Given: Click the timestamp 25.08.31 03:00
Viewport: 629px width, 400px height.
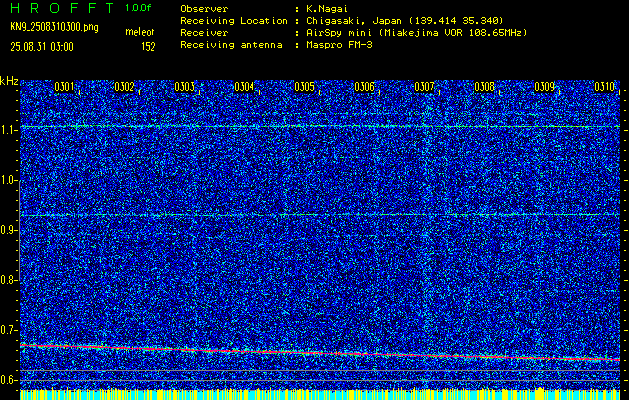Looking at the screenshot, I should click(42, 47).
